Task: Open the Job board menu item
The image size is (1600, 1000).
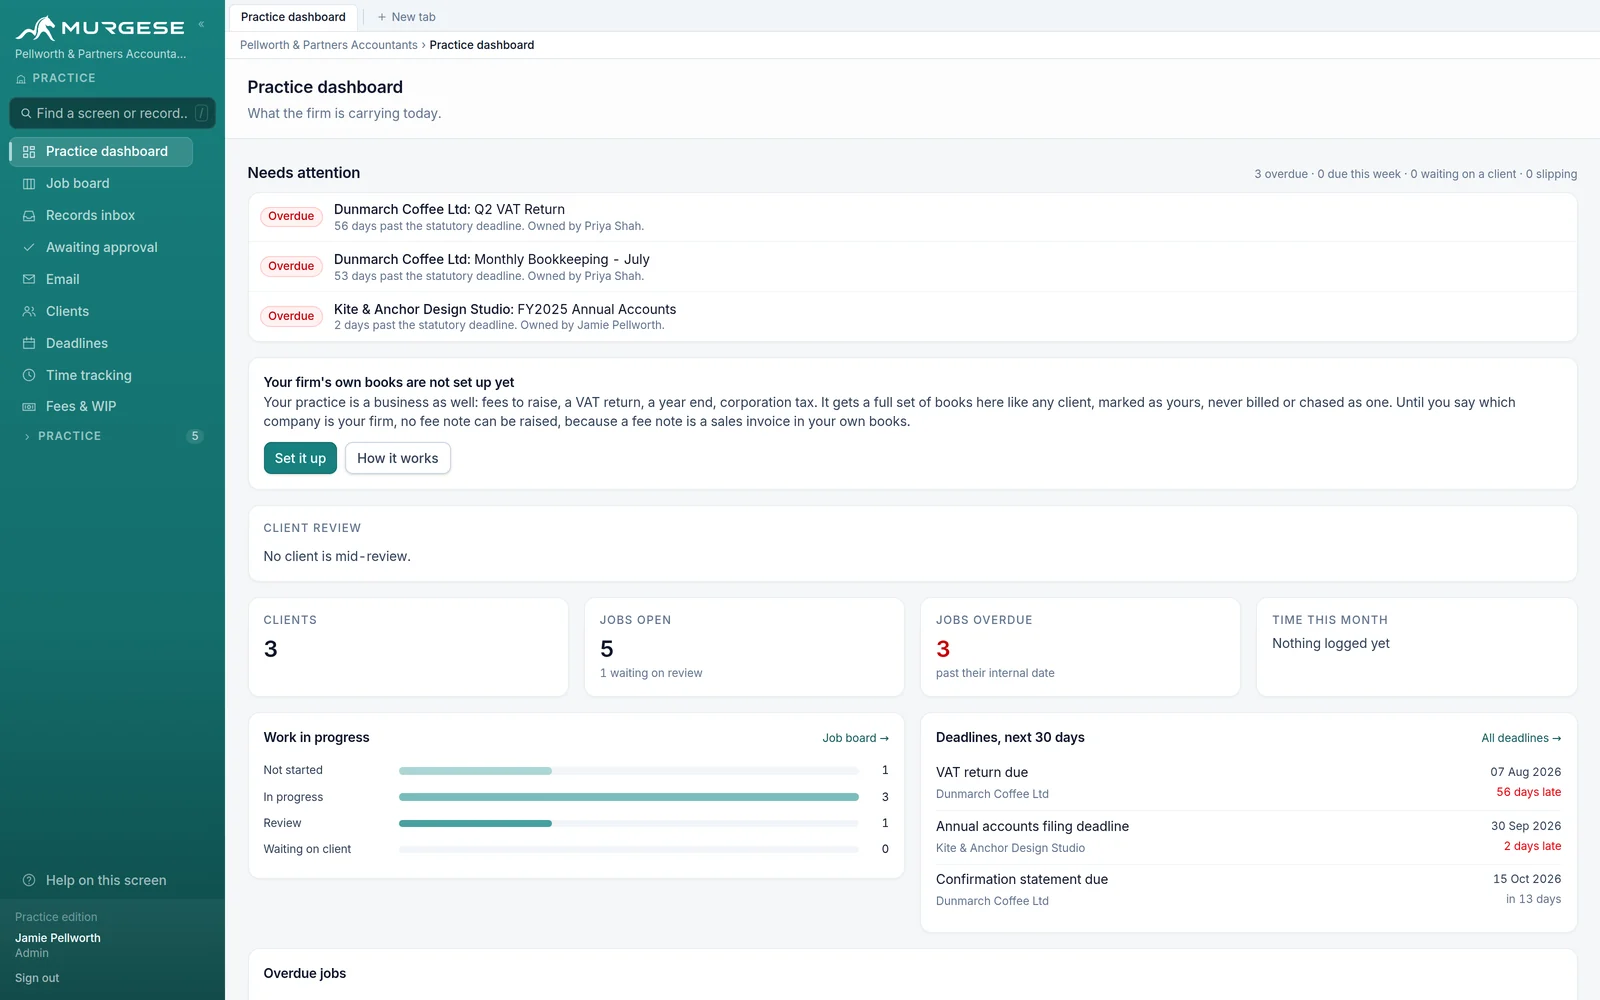Action: 101,183
